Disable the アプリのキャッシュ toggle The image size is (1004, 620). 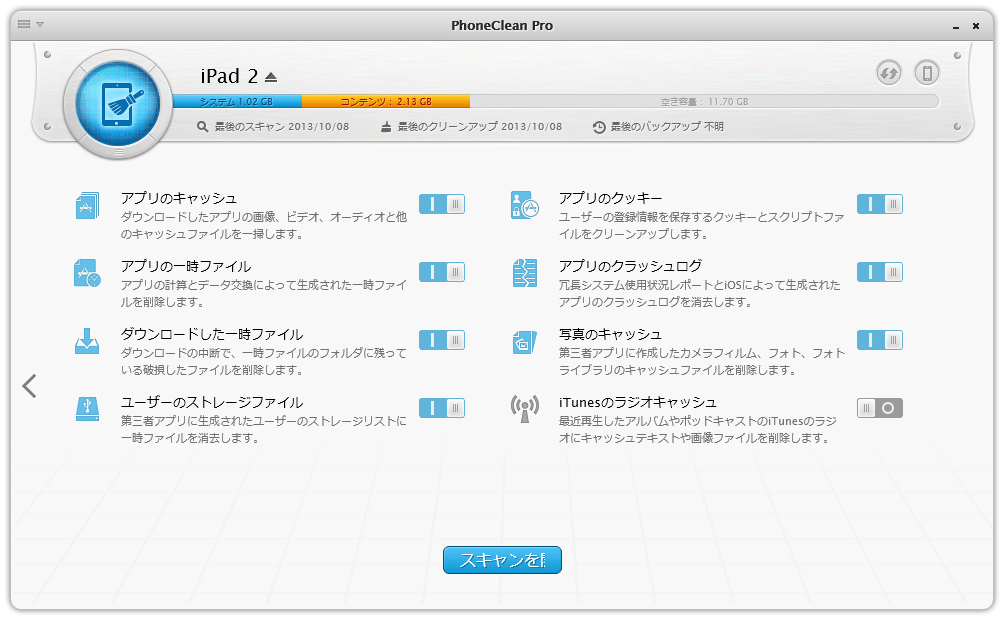441,204
